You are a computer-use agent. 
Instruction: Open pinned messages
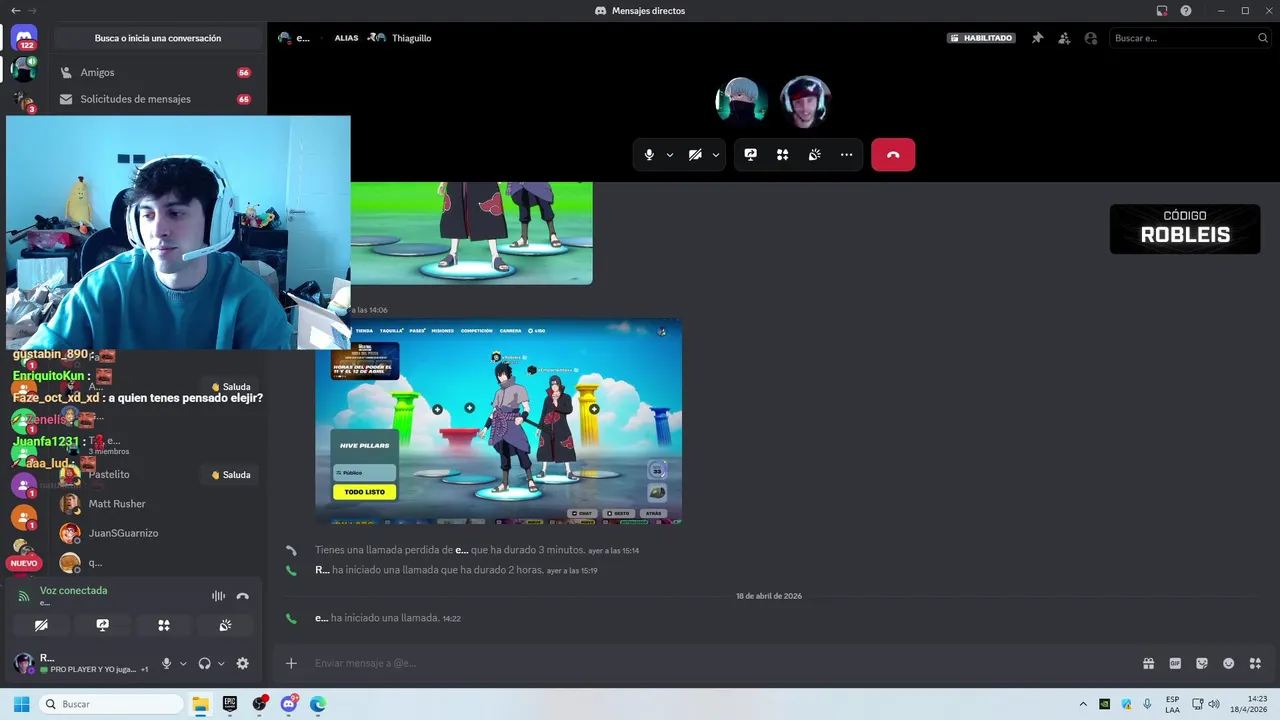(x=1037, y=38)
